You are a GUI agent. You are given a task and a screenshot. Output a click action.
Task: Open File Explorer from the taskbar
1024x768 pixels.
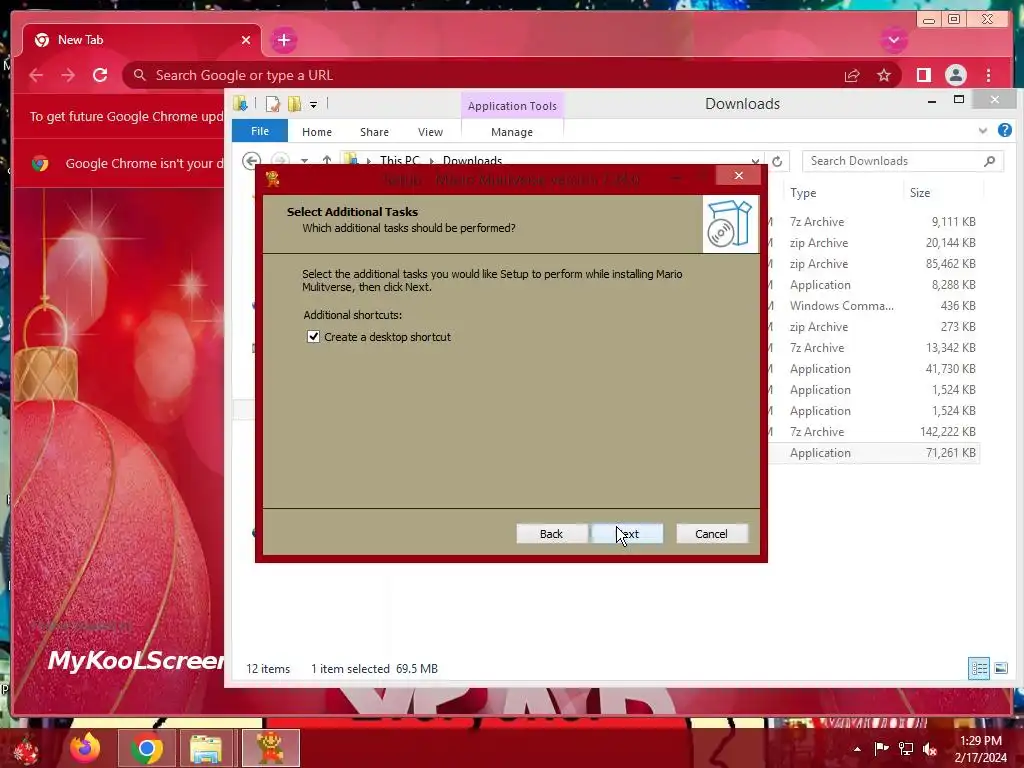206,748
